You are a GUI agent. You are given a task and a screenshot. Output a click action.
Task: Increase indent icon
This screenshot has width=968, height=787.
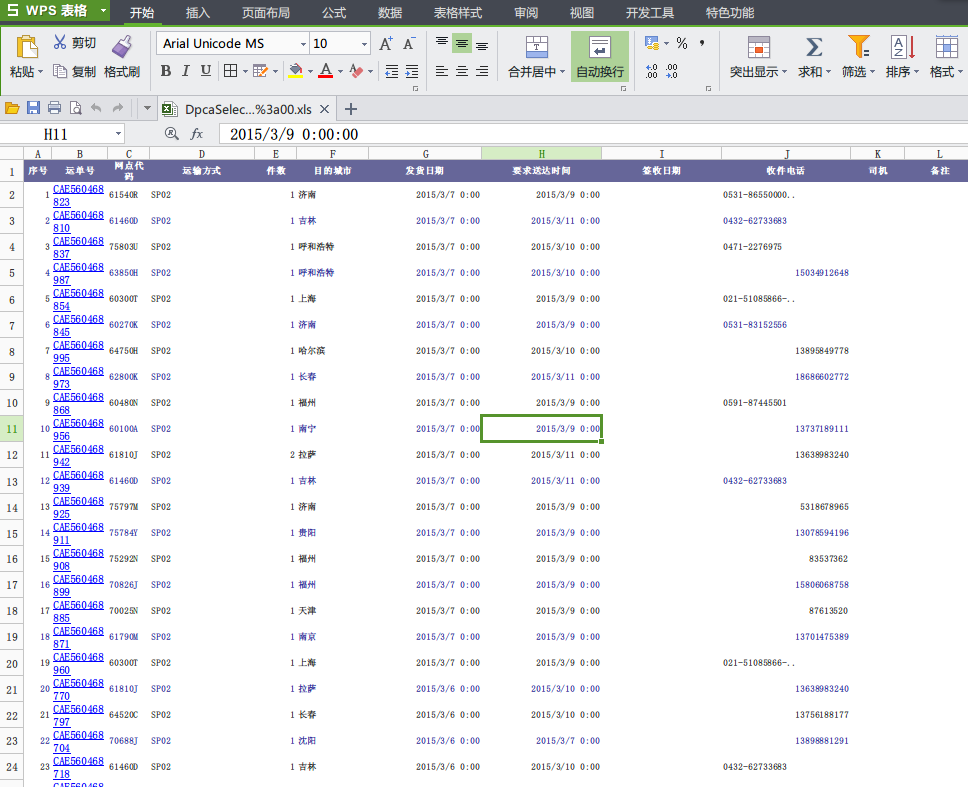412,71
